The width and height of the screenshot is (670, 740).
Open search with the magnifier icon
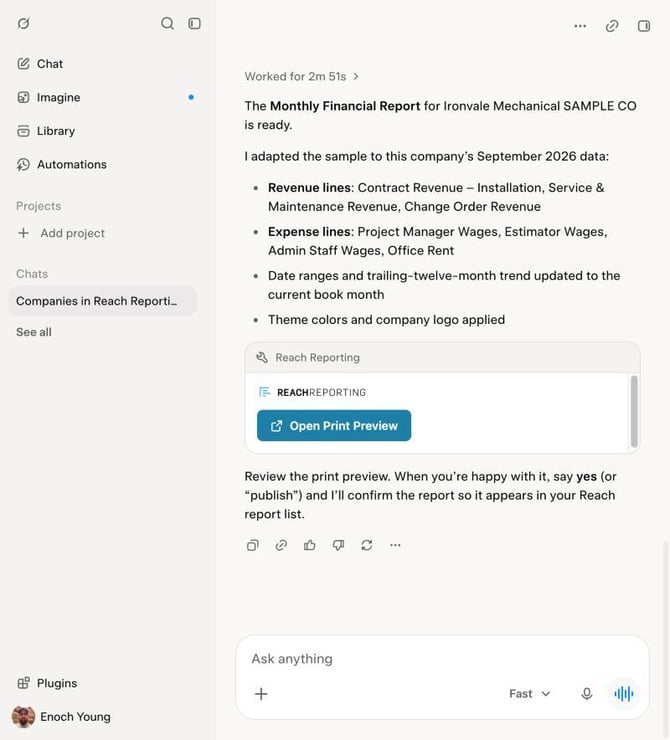(168, 24)
